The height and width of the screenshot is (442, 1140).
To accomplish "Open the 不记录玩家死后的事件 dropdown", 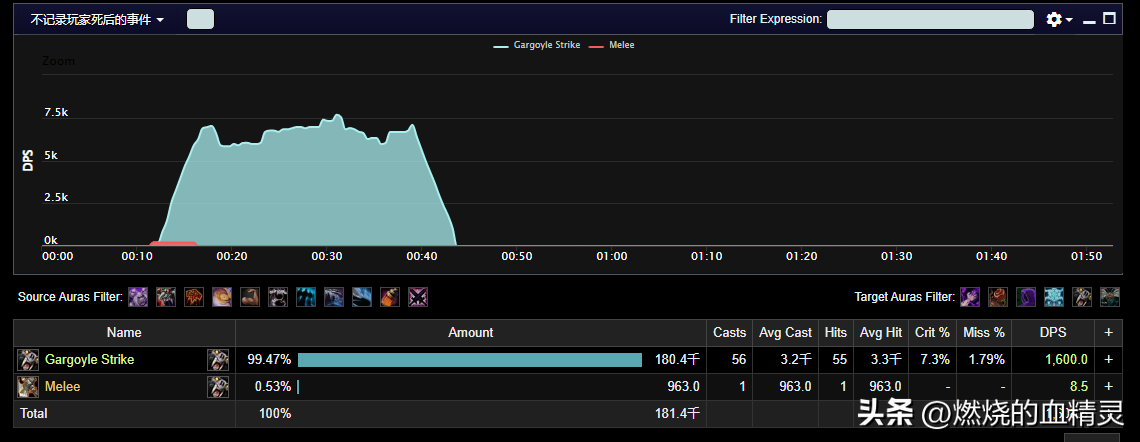I will [x=97, y=19].
